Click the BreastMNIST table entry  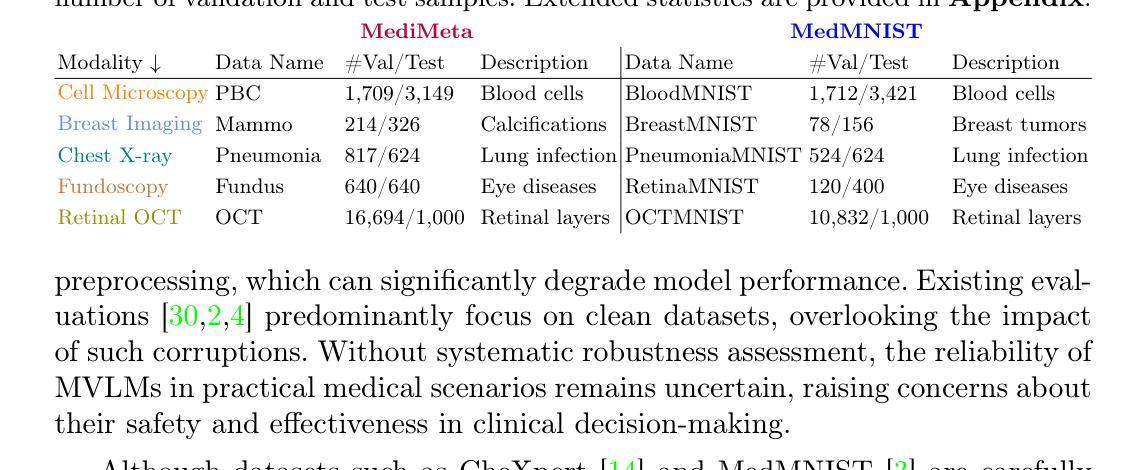(691, 124)
